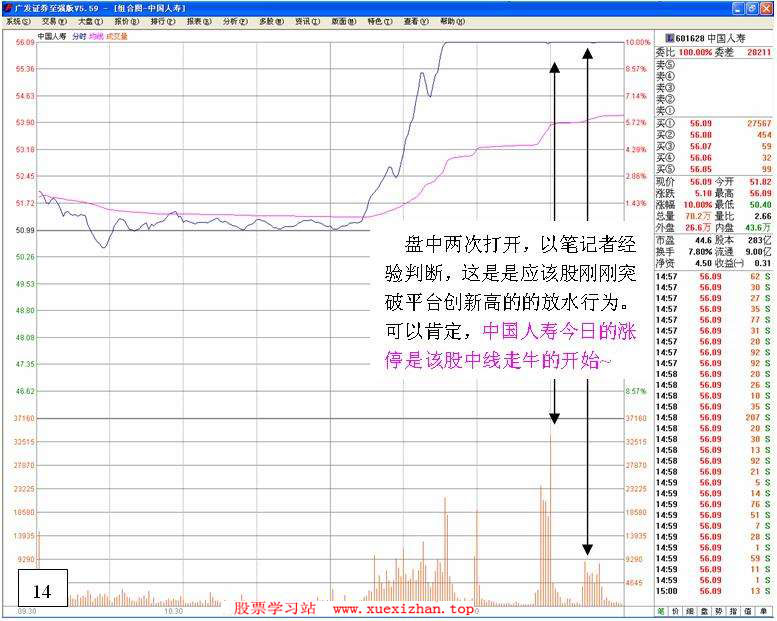Select the 买② bid row at 56.08
Image resolution: width=777 pixels, height=621 pixels.
tap(714, 135)
